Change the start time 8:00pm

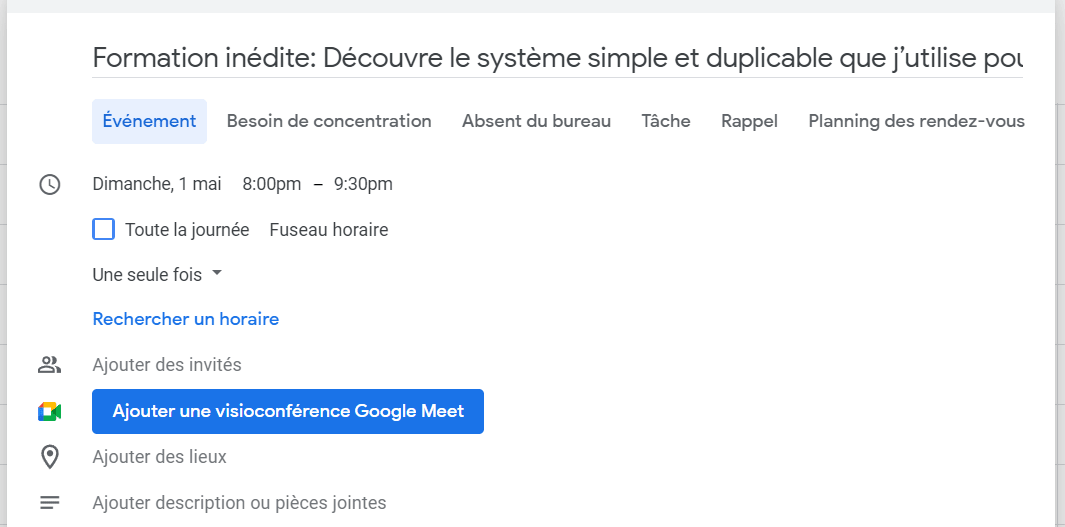point(271,184)
